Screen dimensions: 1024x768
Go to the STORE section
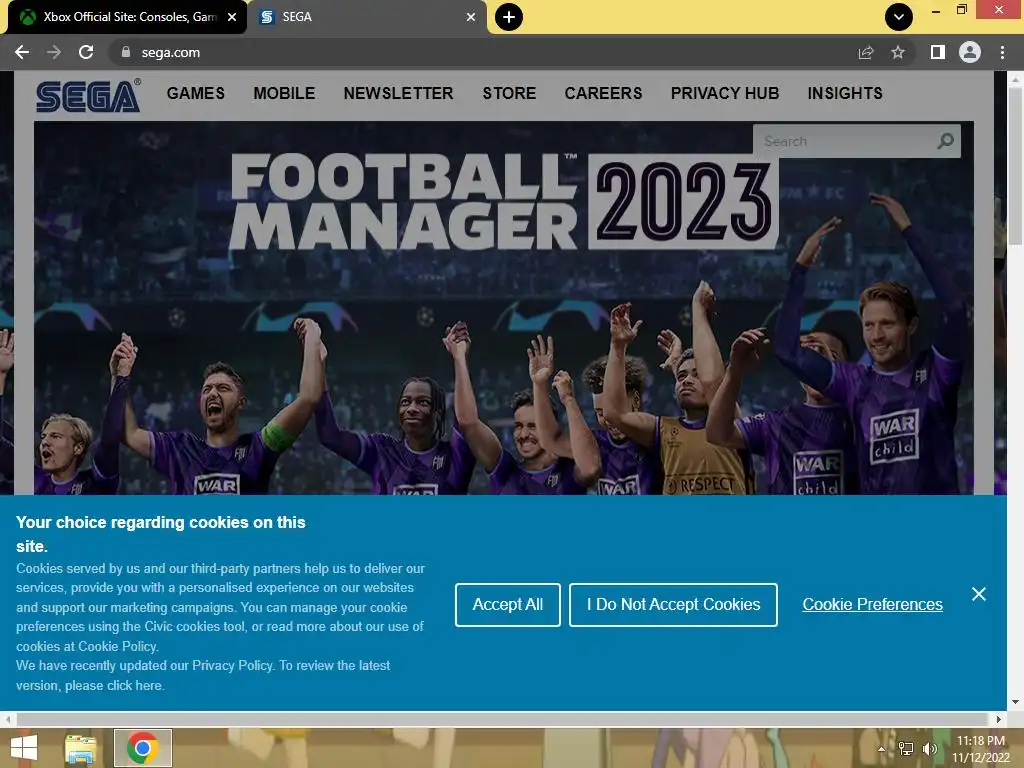[509, 93]
